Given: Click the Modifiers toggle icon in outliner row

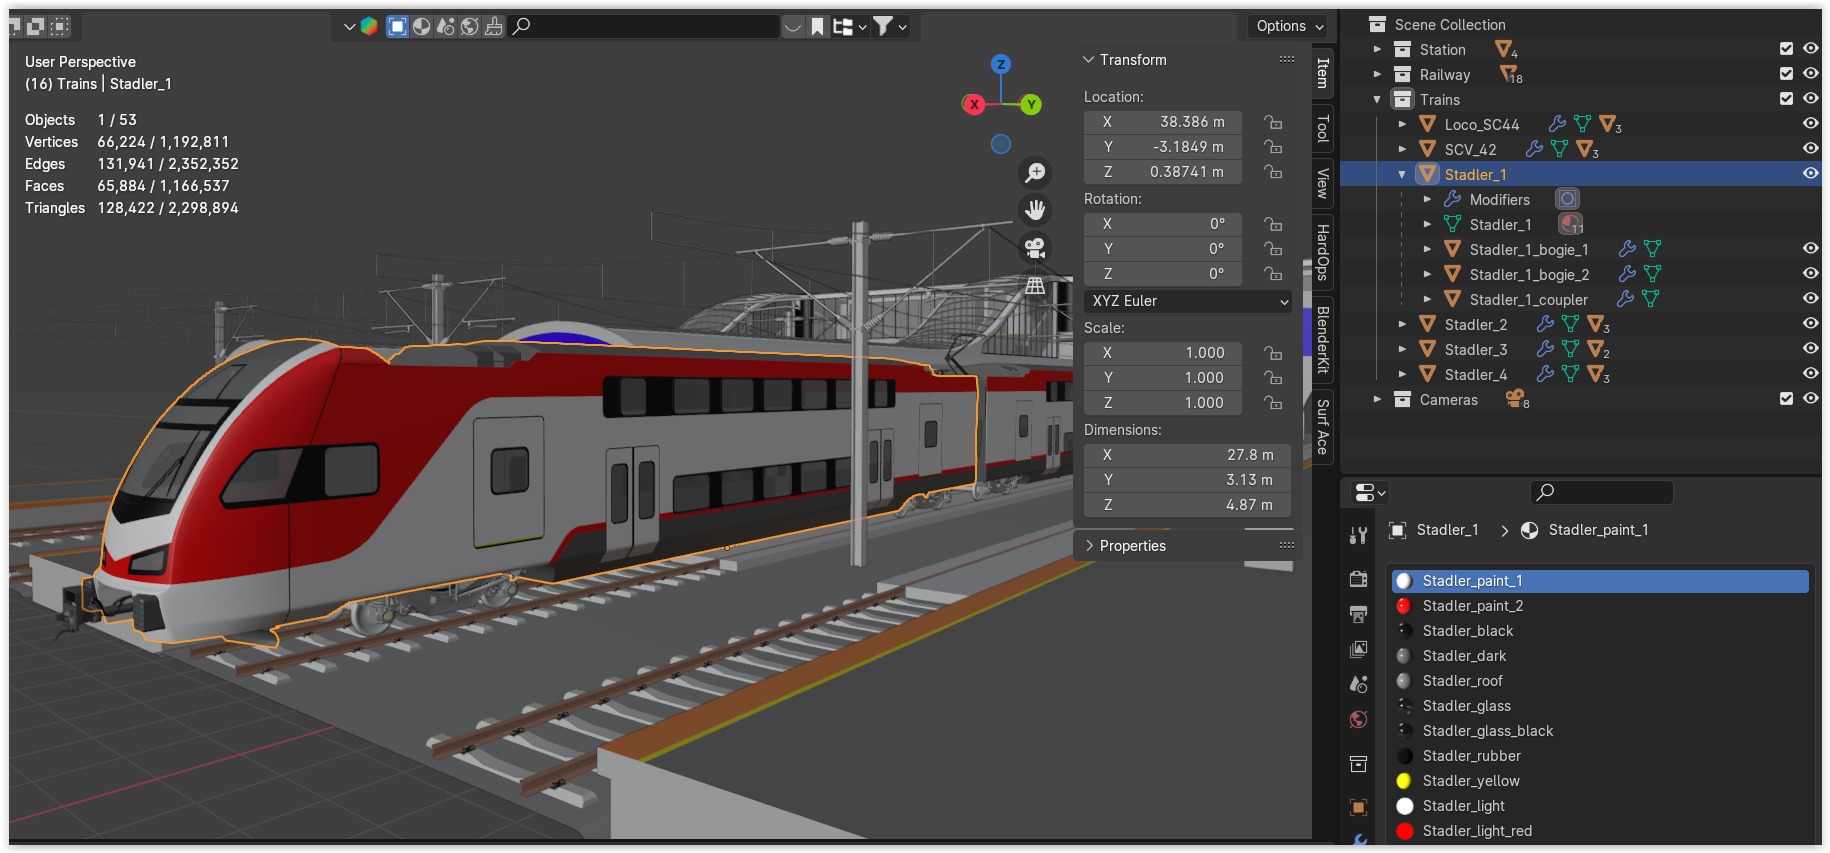Looking at the screenshot, I should click(x=1567, y=199).
